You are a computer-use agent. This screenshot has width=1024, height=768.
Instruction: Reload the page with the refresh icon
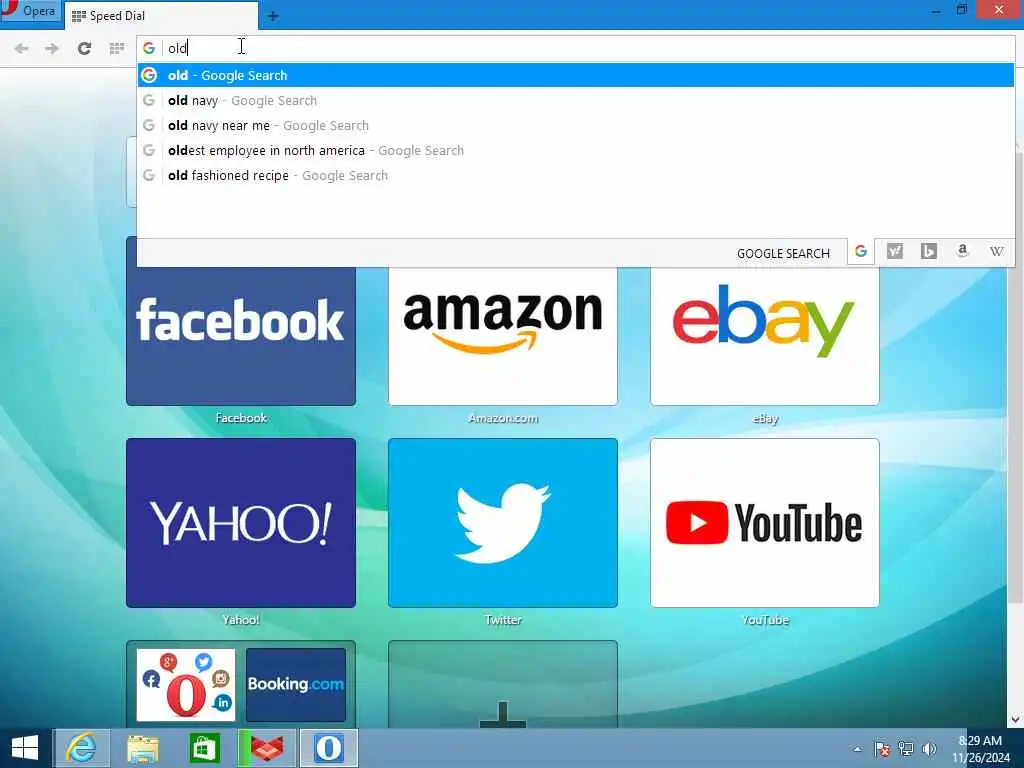pyautogui.click(x=84, y=48)
